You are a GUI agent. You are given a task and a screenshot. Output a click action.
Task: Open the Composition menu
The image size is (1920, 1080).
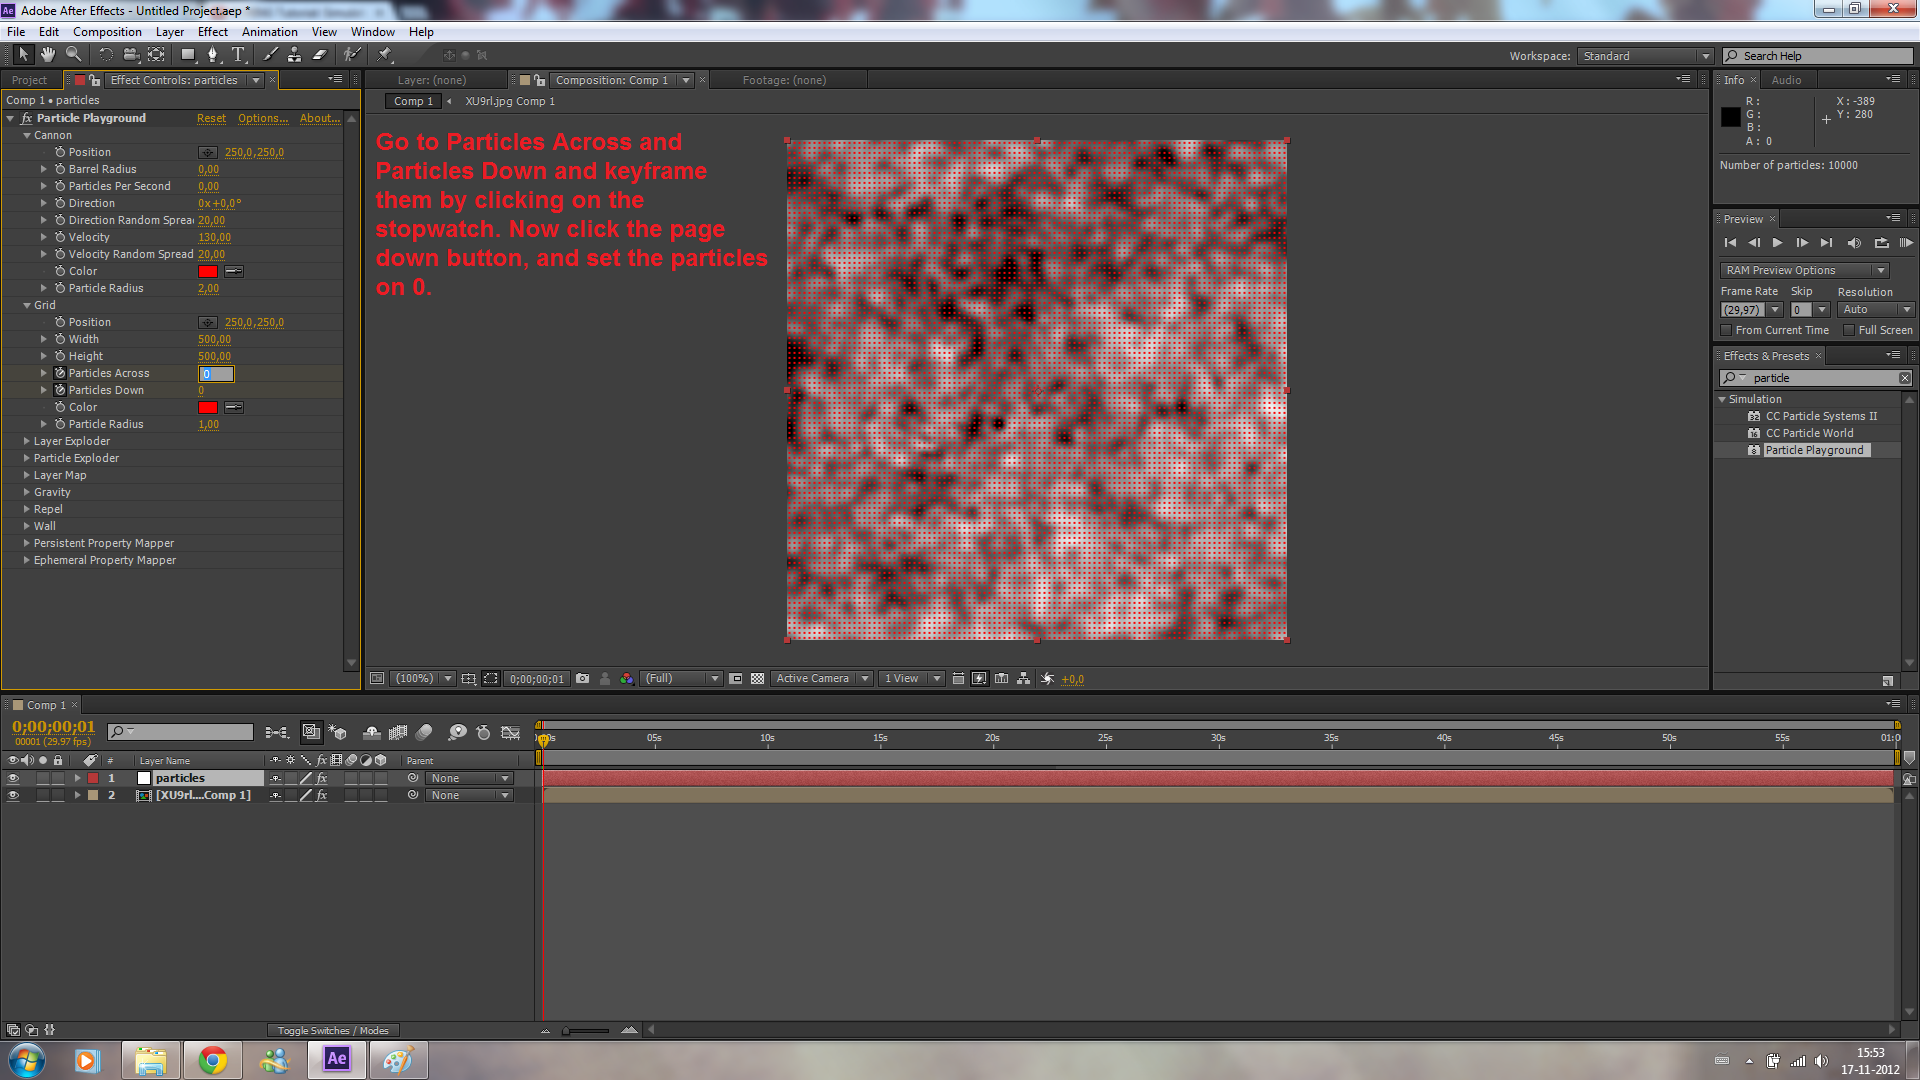(x=107, y=32)
